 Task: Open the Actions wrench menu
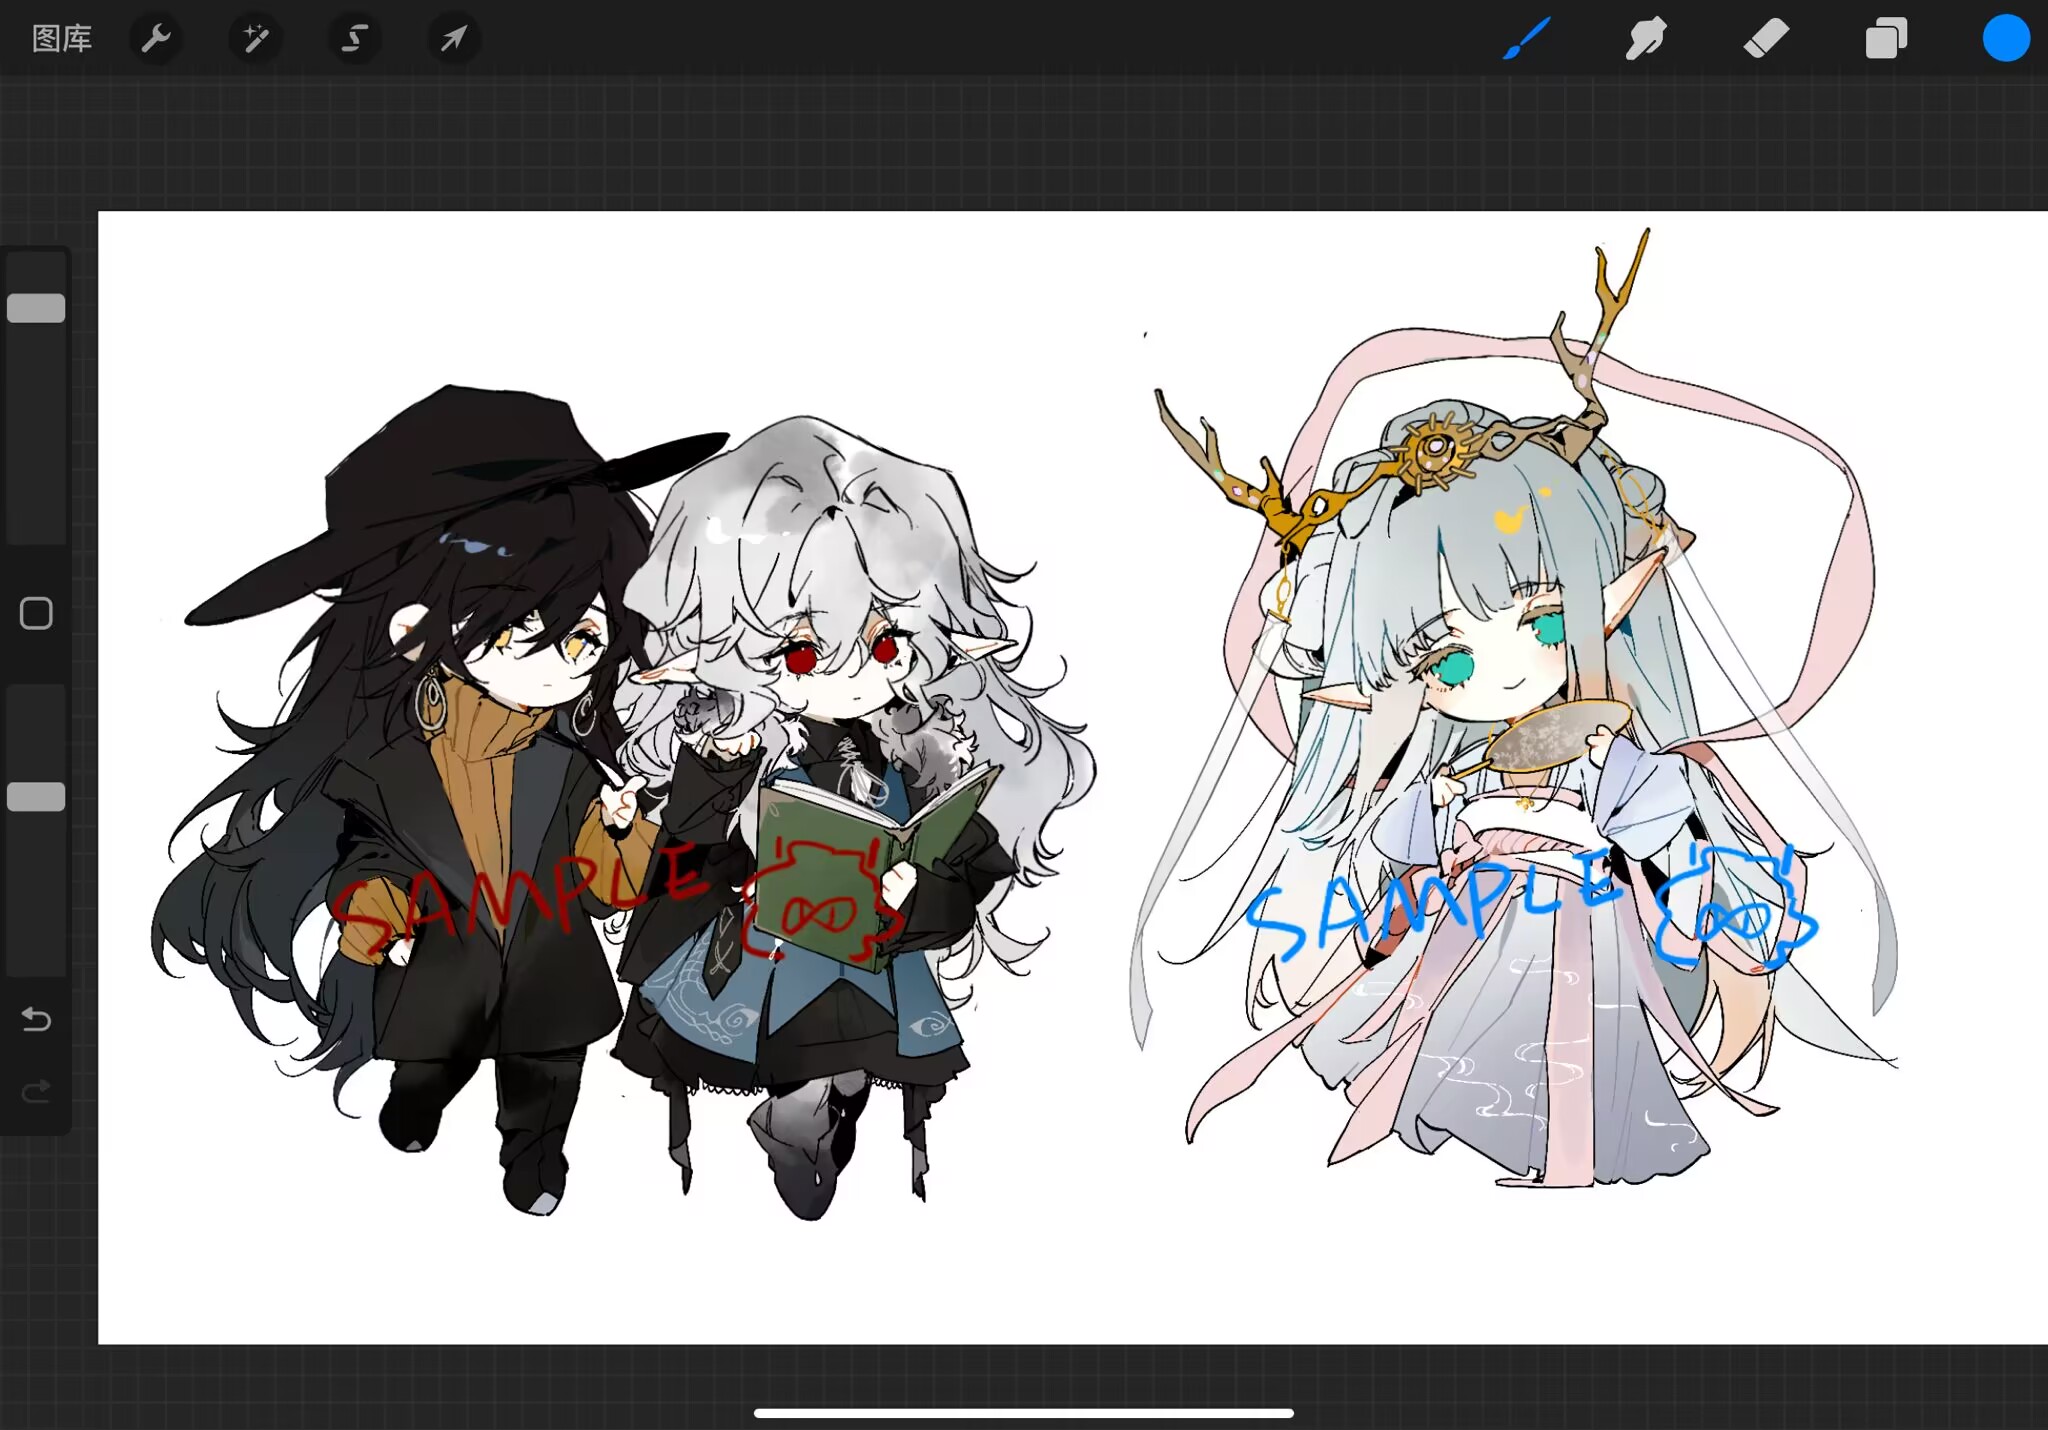pyautogui.click(x=156, y=39)
